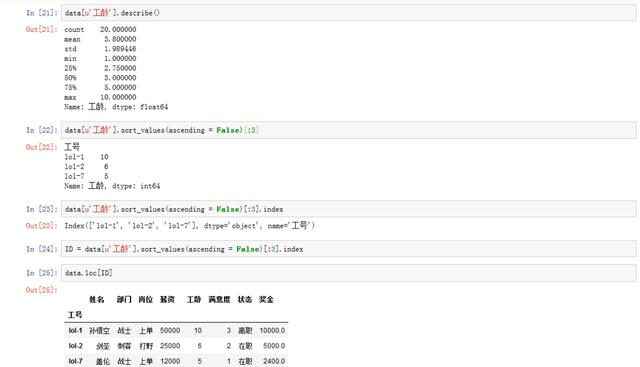Viewport: 640px width, 367px height.
Task: Click the 状态 column header
Action: click(244, 300)
